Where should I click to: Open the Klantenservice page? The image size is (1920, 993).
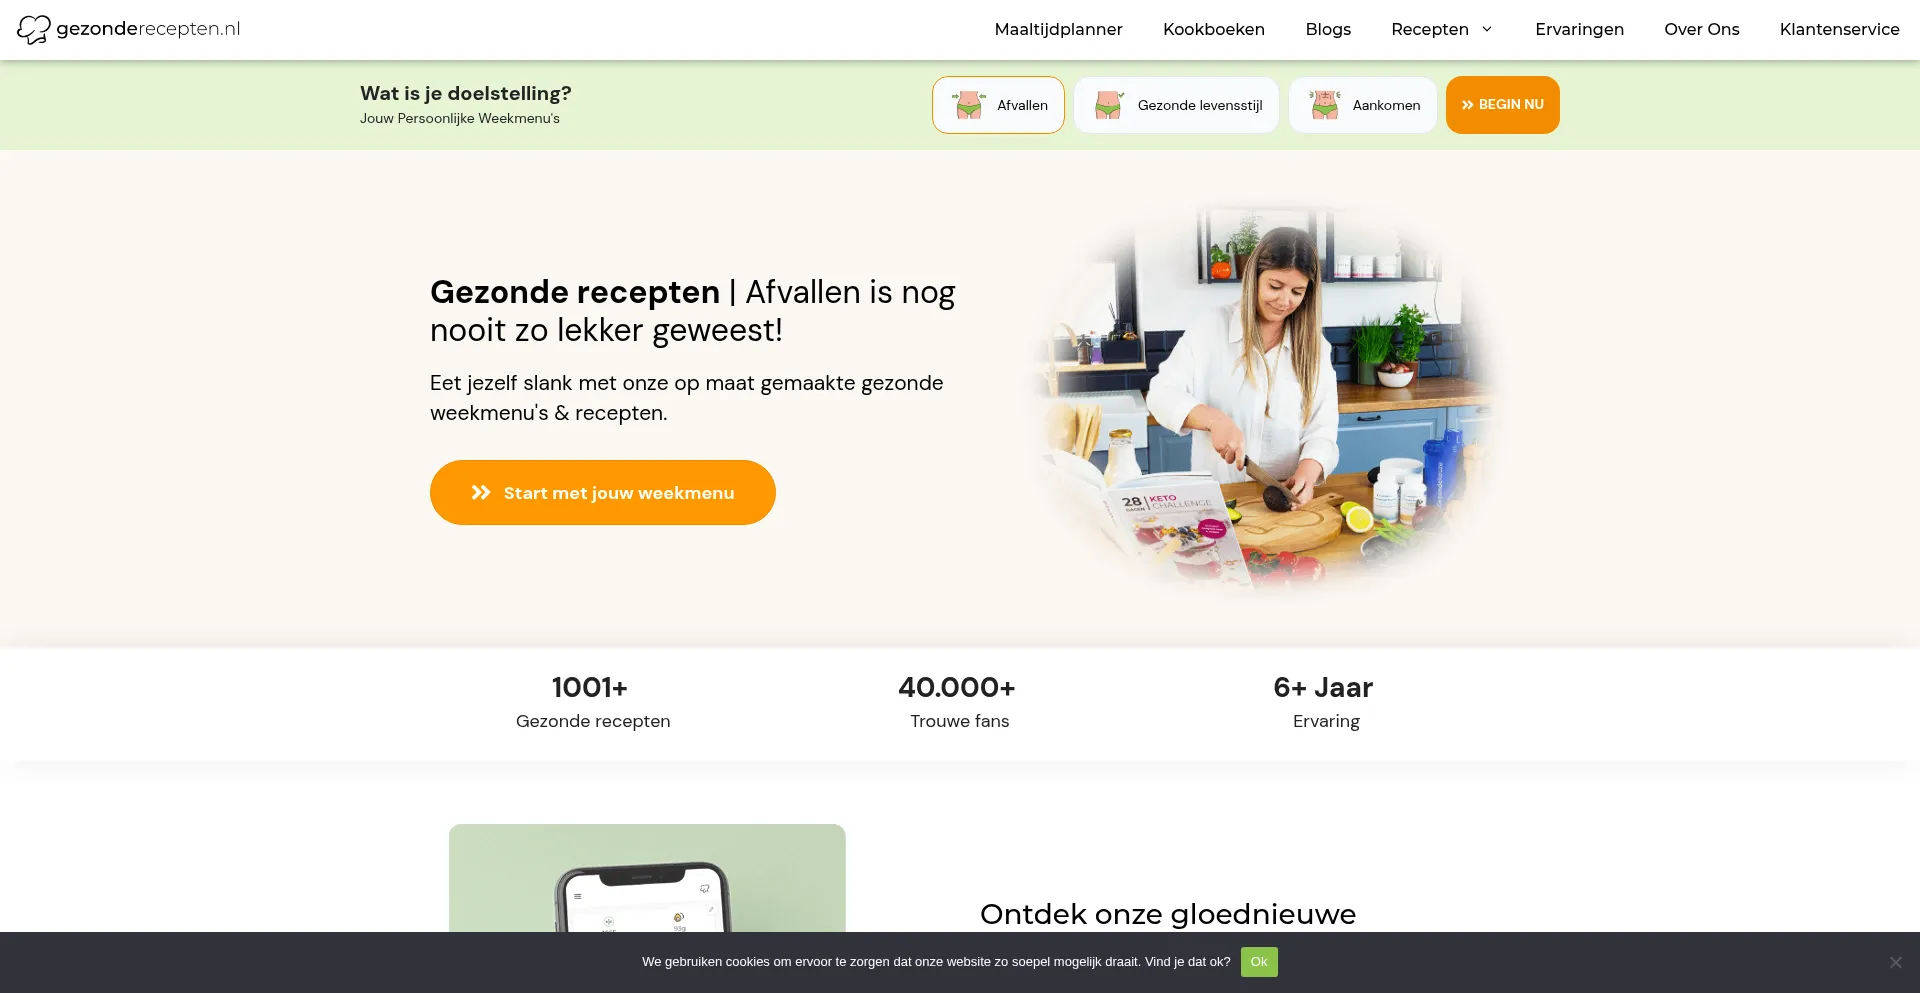[1839, 29]
